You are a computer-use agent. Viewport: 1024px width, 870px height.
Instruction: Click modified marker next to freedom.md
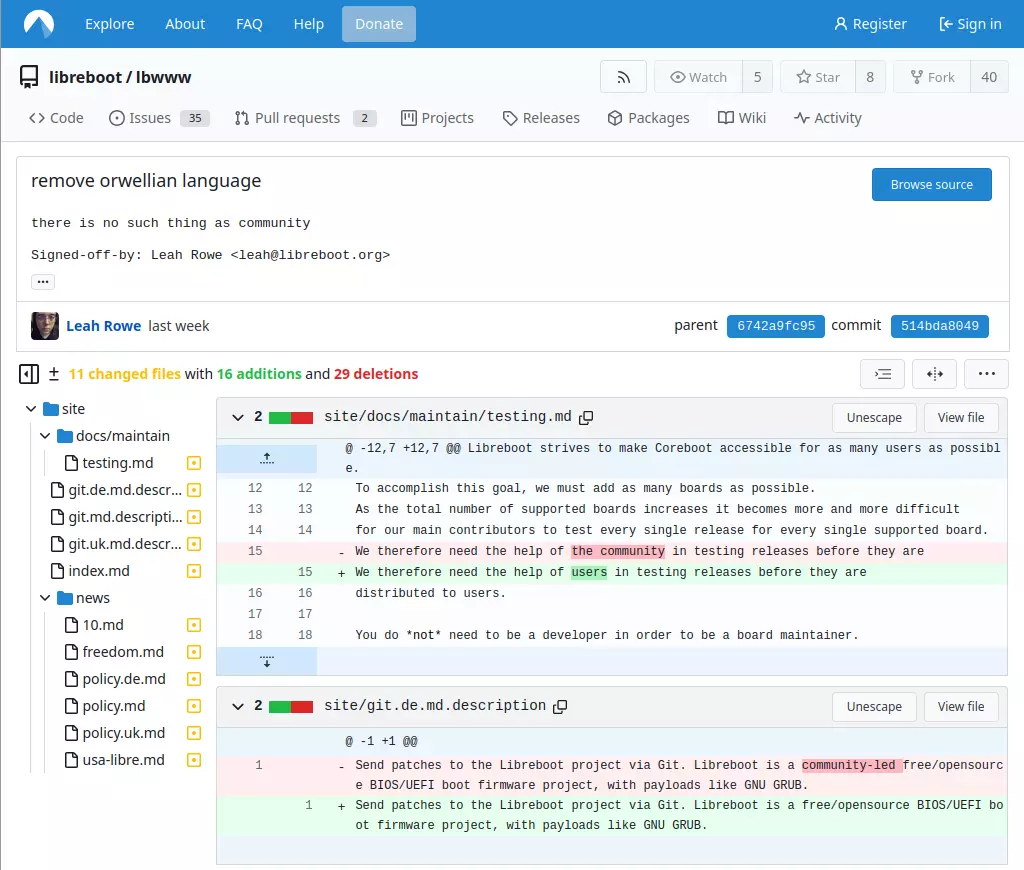pyautogui.click(x=194, y=652)
